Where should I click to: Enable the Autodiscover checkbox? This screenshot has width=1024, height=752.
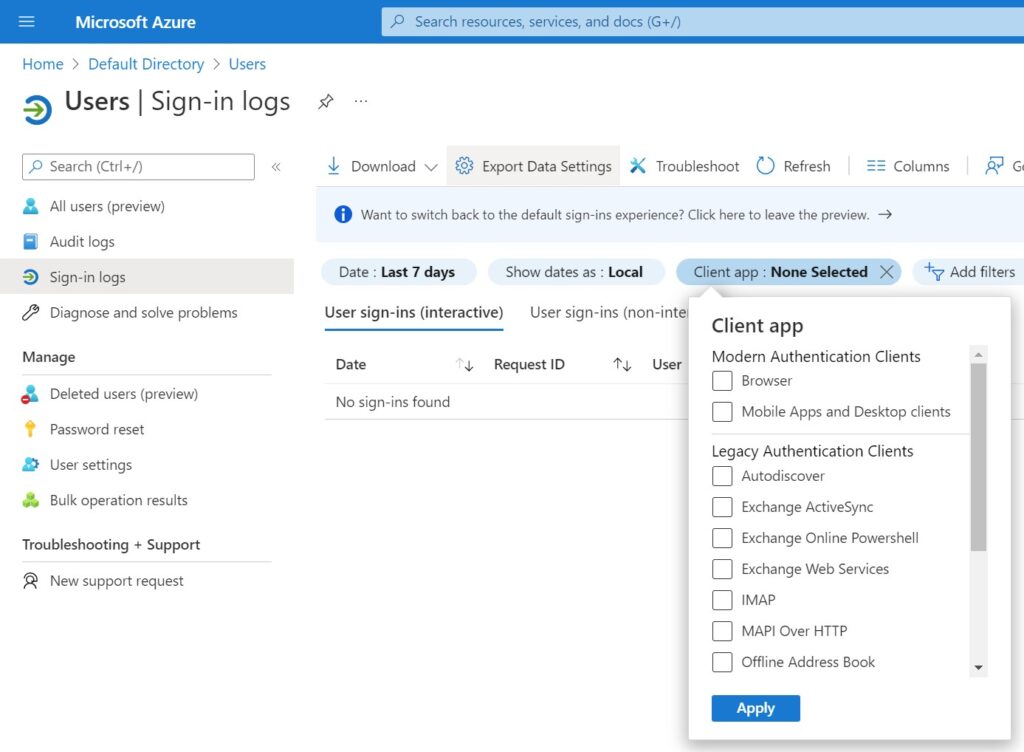tap(722, 476)
